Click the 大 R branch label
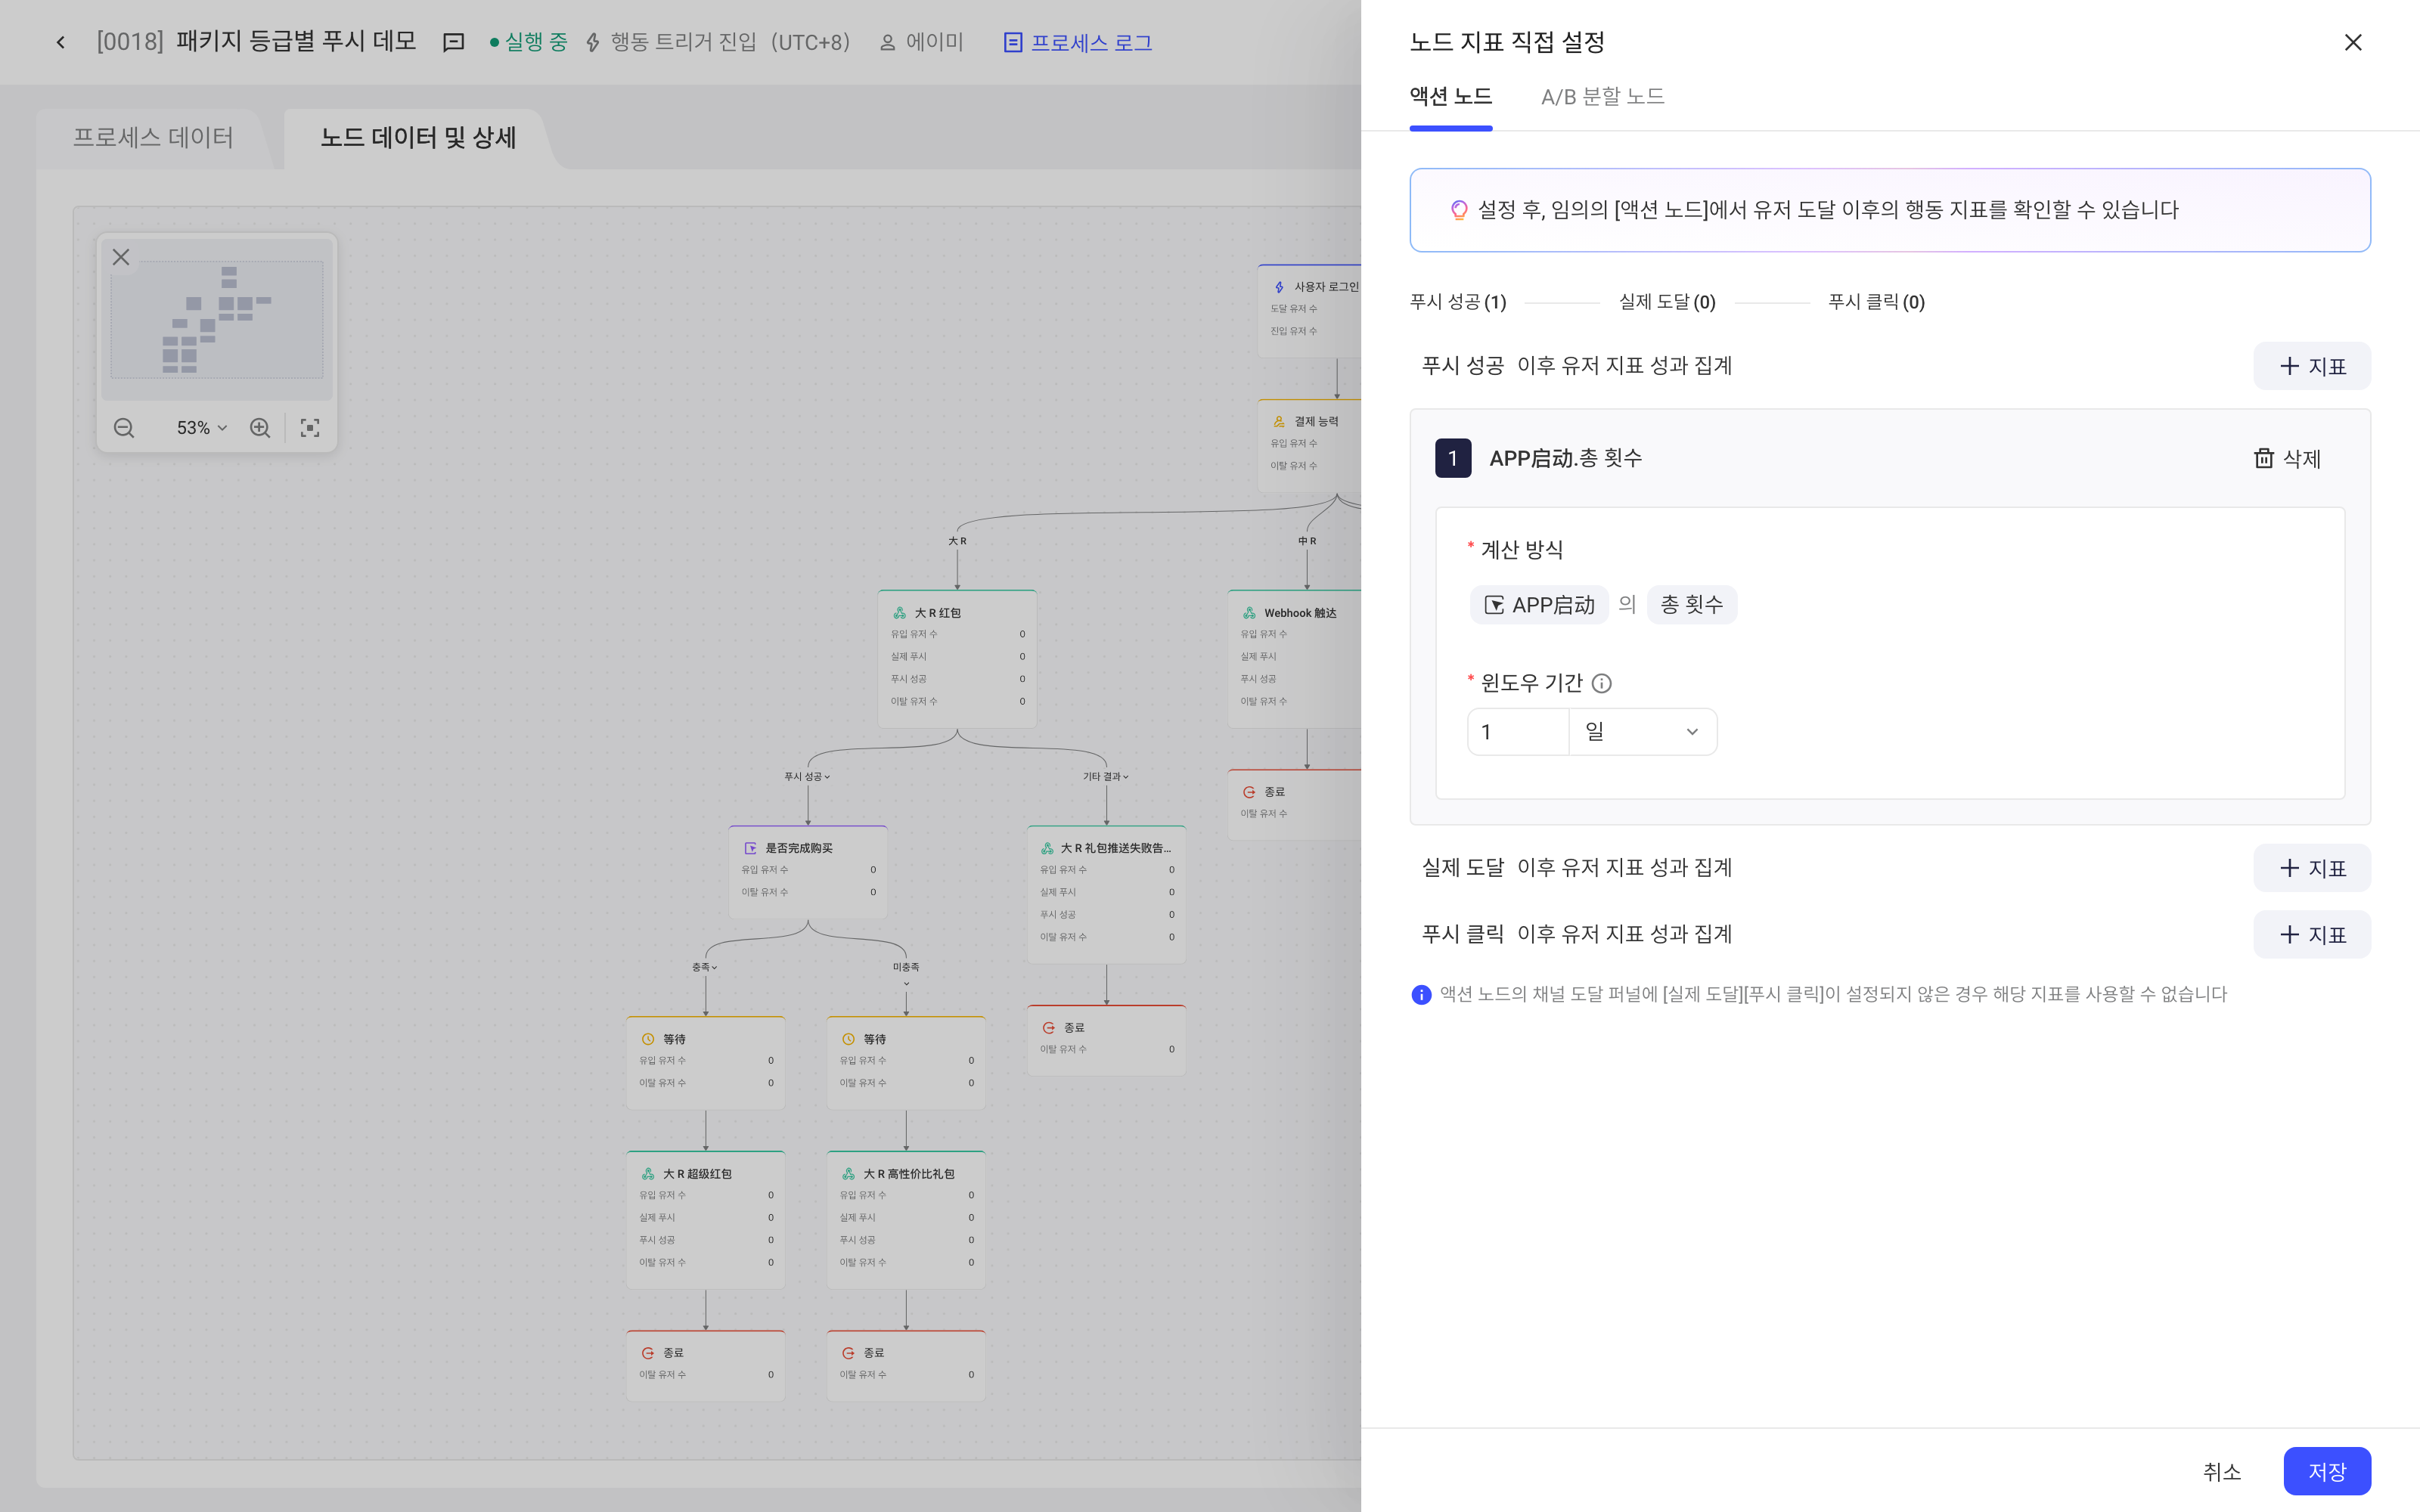 [x=957, y=541]
